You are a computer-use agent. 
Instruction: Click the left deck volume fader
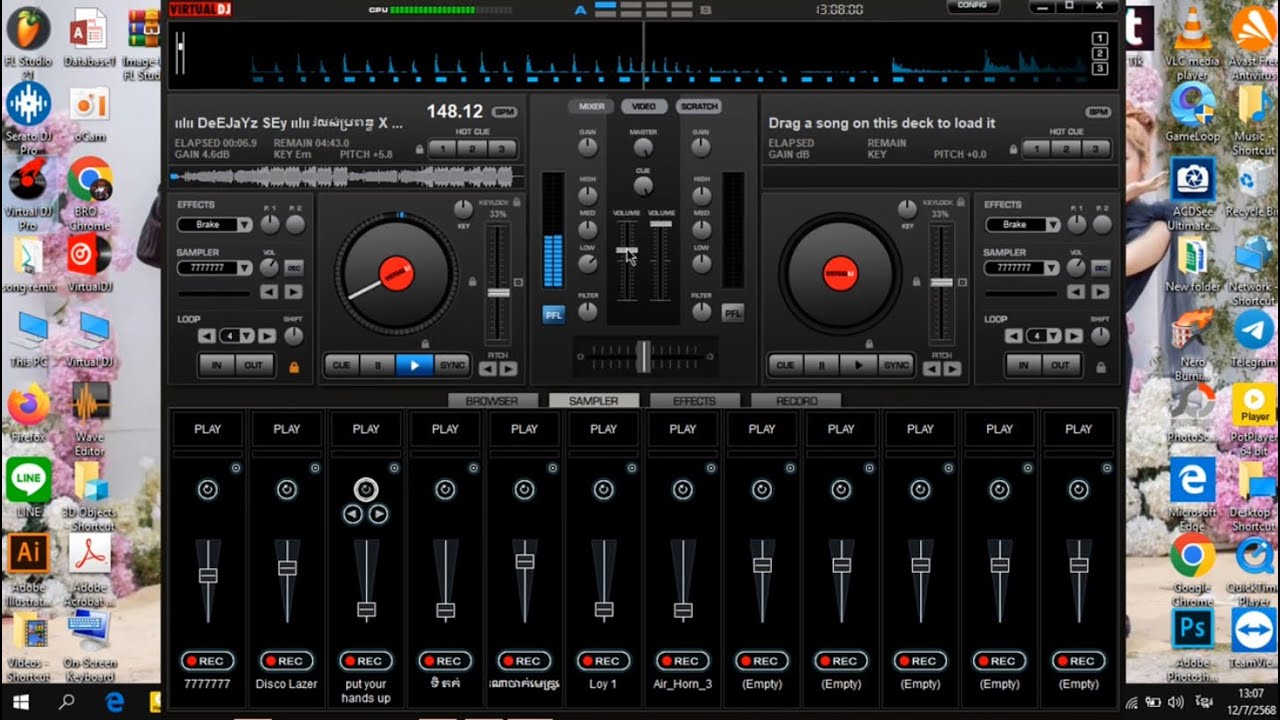[626, 250]
